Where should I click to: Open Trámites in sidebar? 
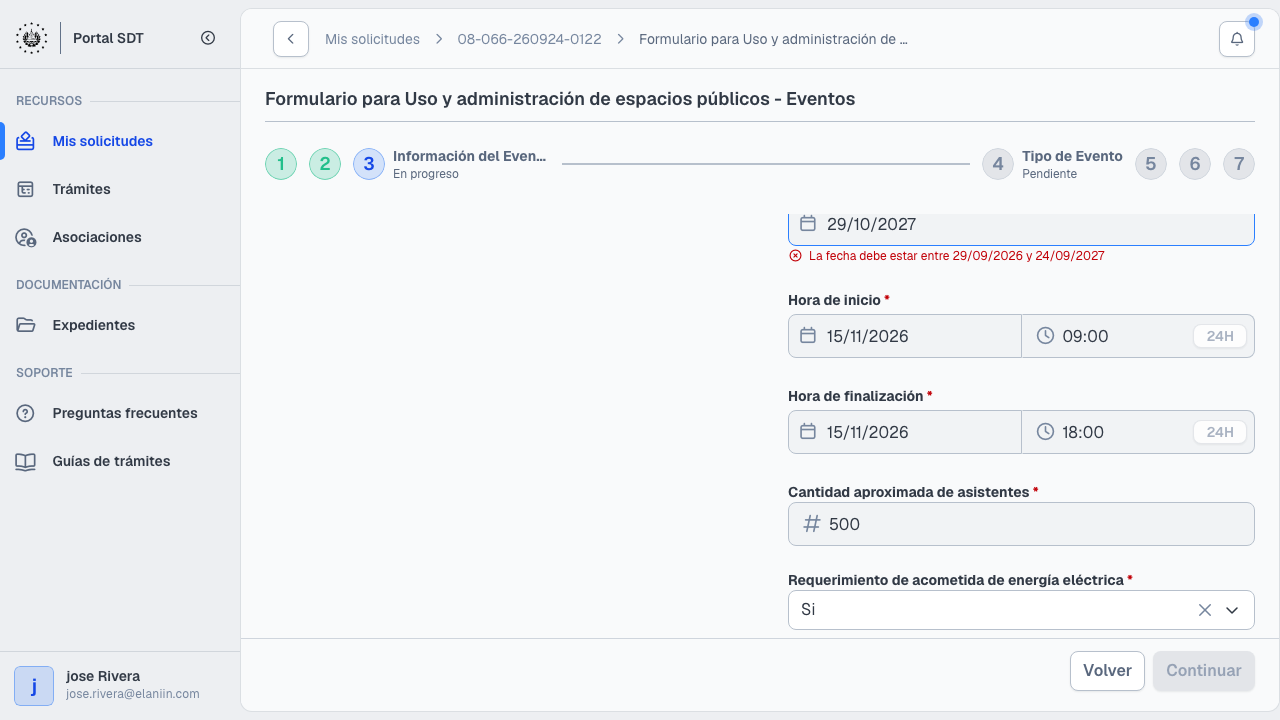click(120, 189)
